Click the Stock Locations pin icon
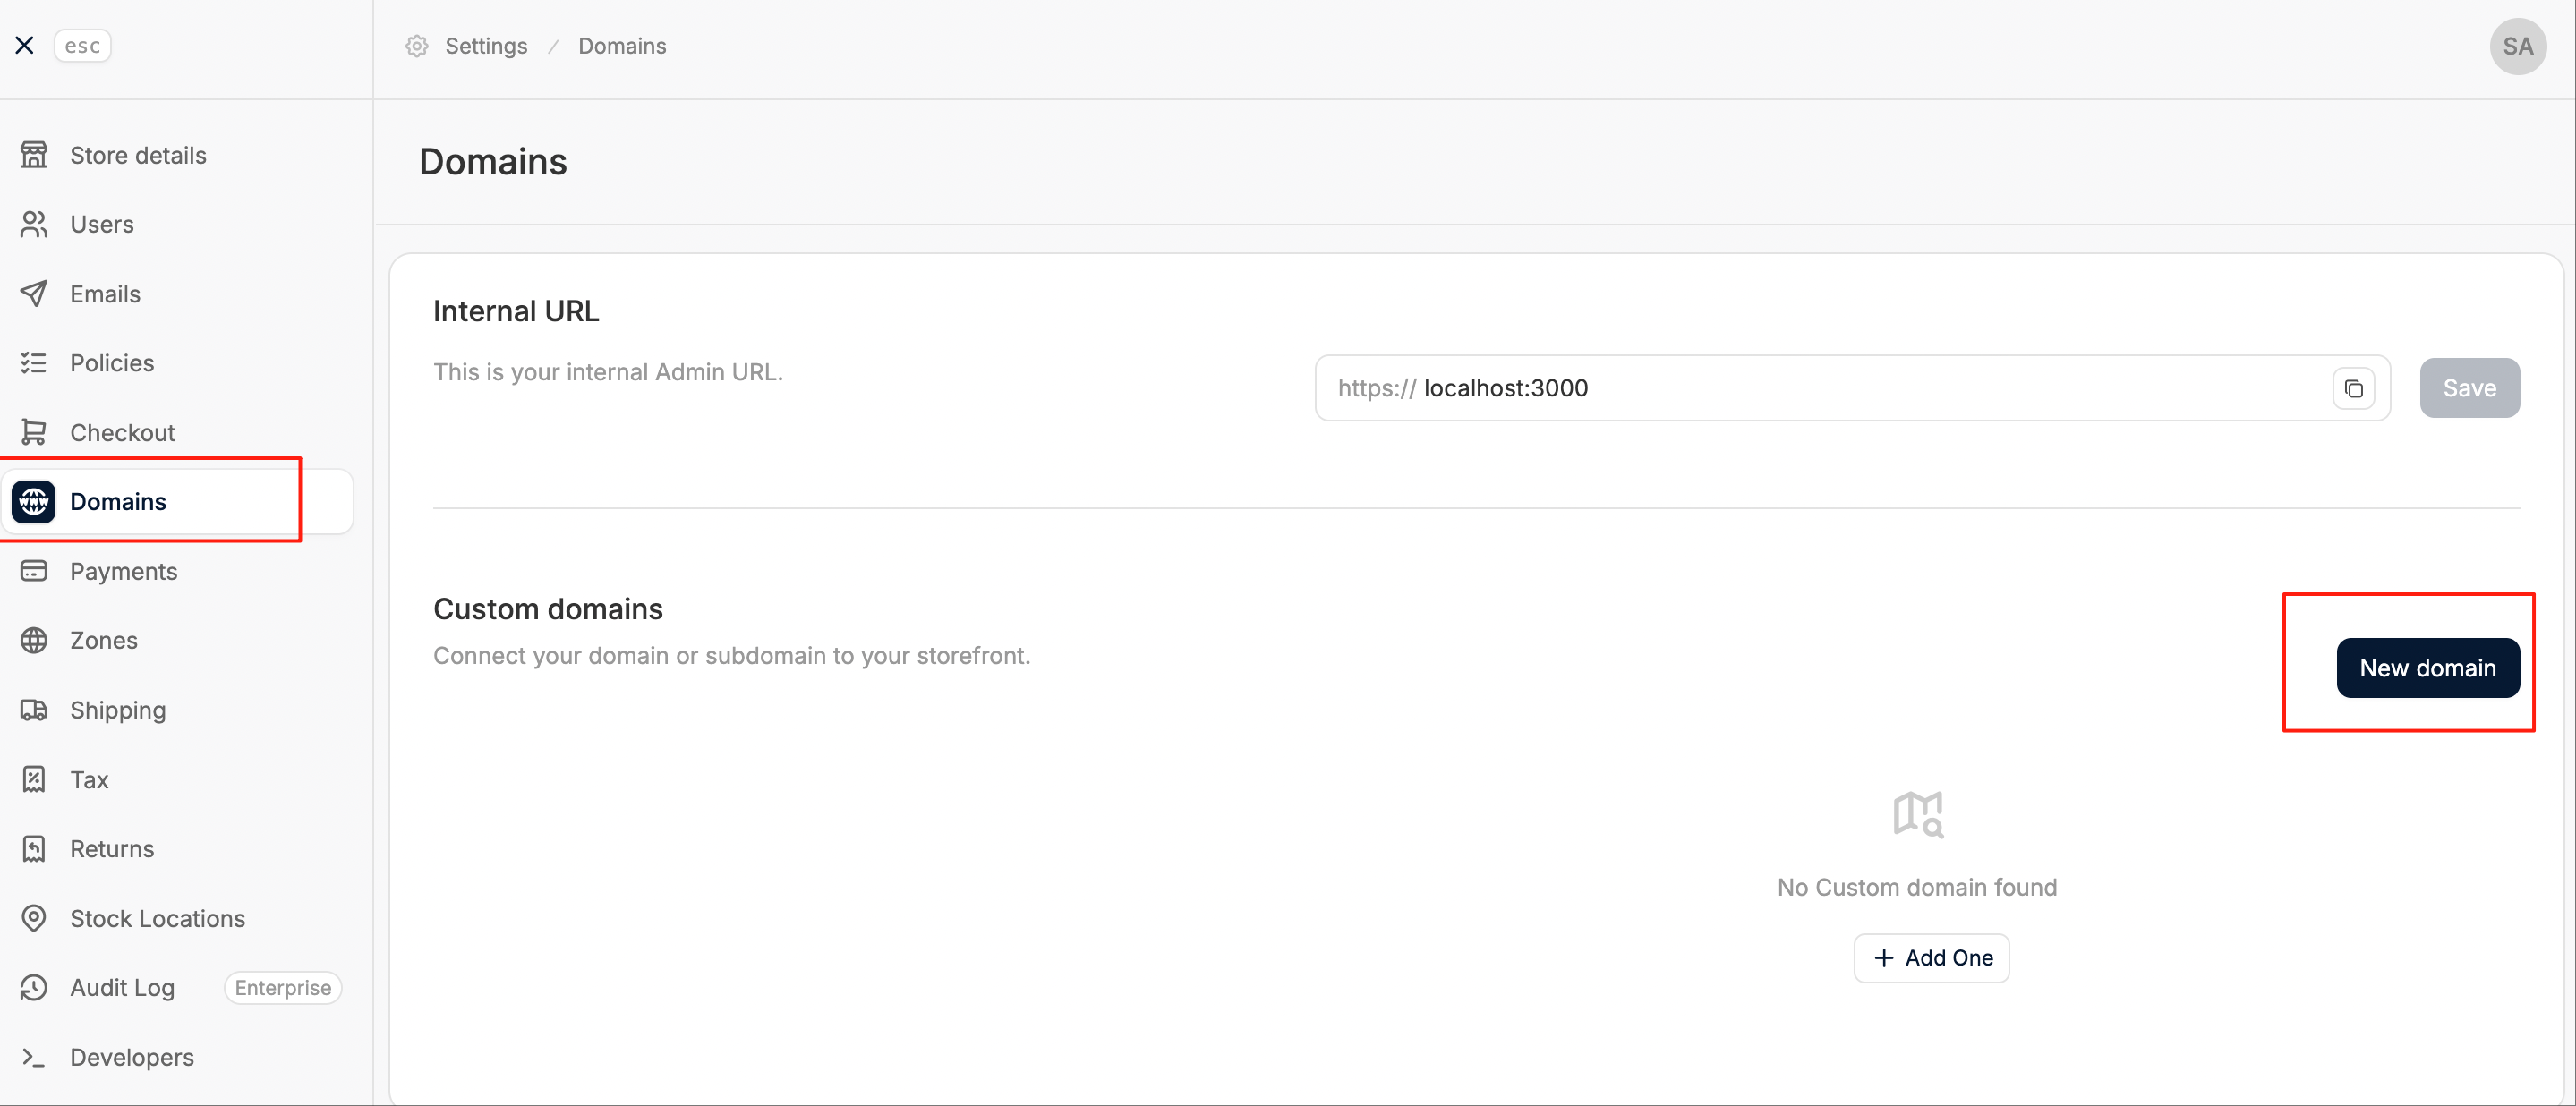Screen dimensions: 2576x1106 (x=34, y=918)
